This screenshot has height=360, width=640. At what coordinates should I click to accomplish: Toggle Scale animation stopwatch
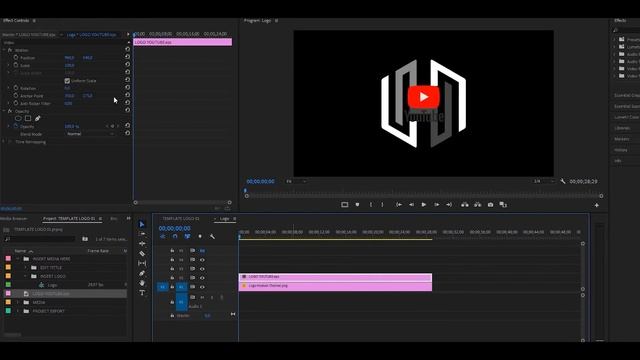pos(16,65)
